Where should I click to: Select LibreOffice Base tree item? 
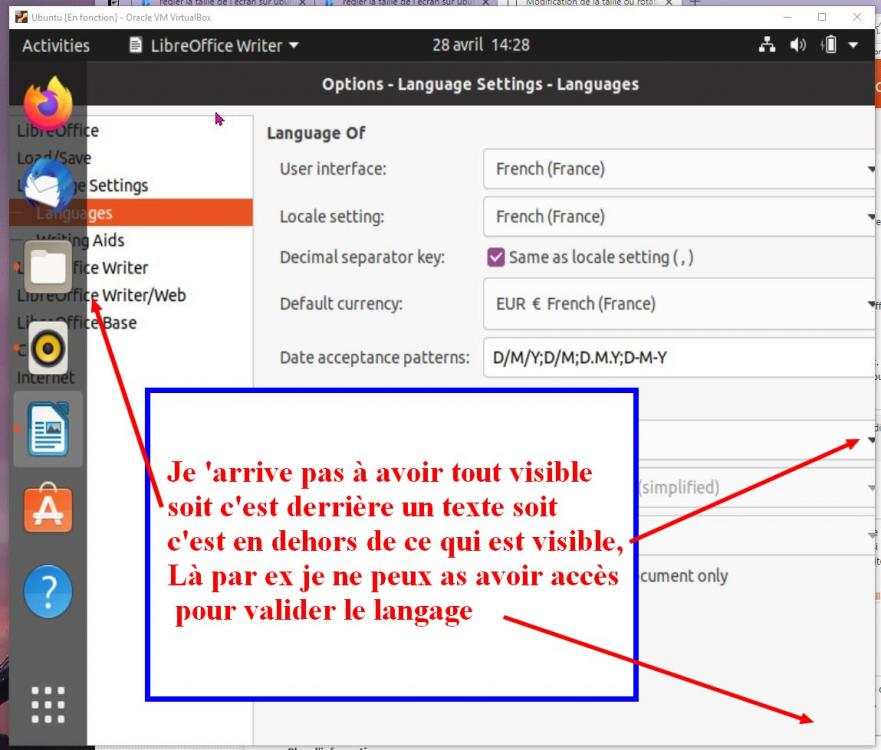(77, 323)
